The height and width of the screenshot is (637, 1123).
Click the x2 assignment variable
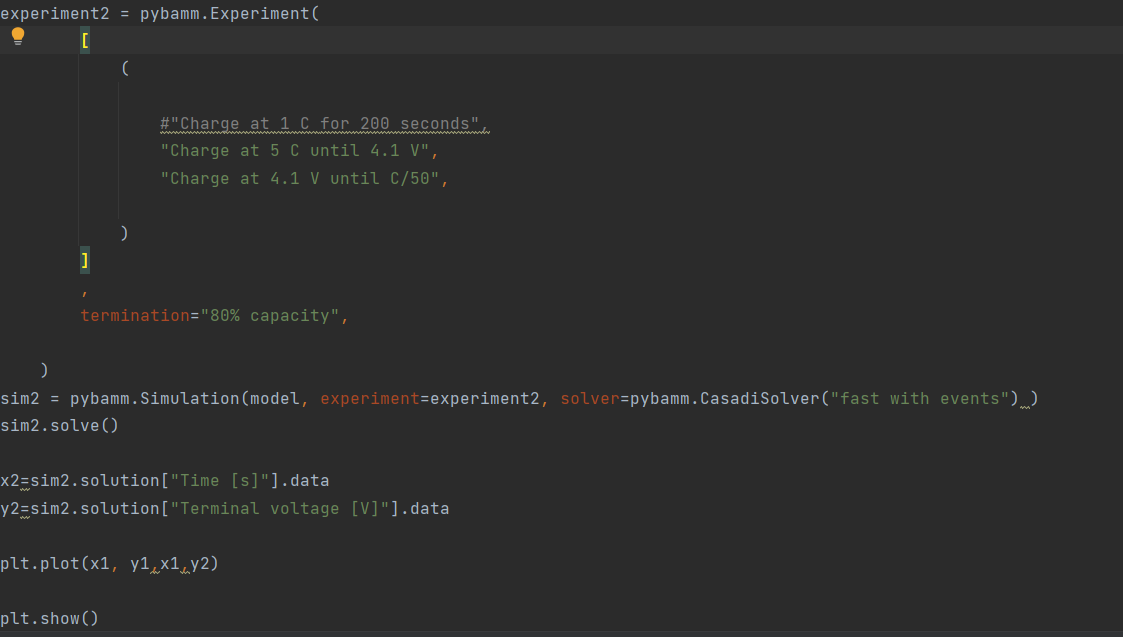click(10, 481)
